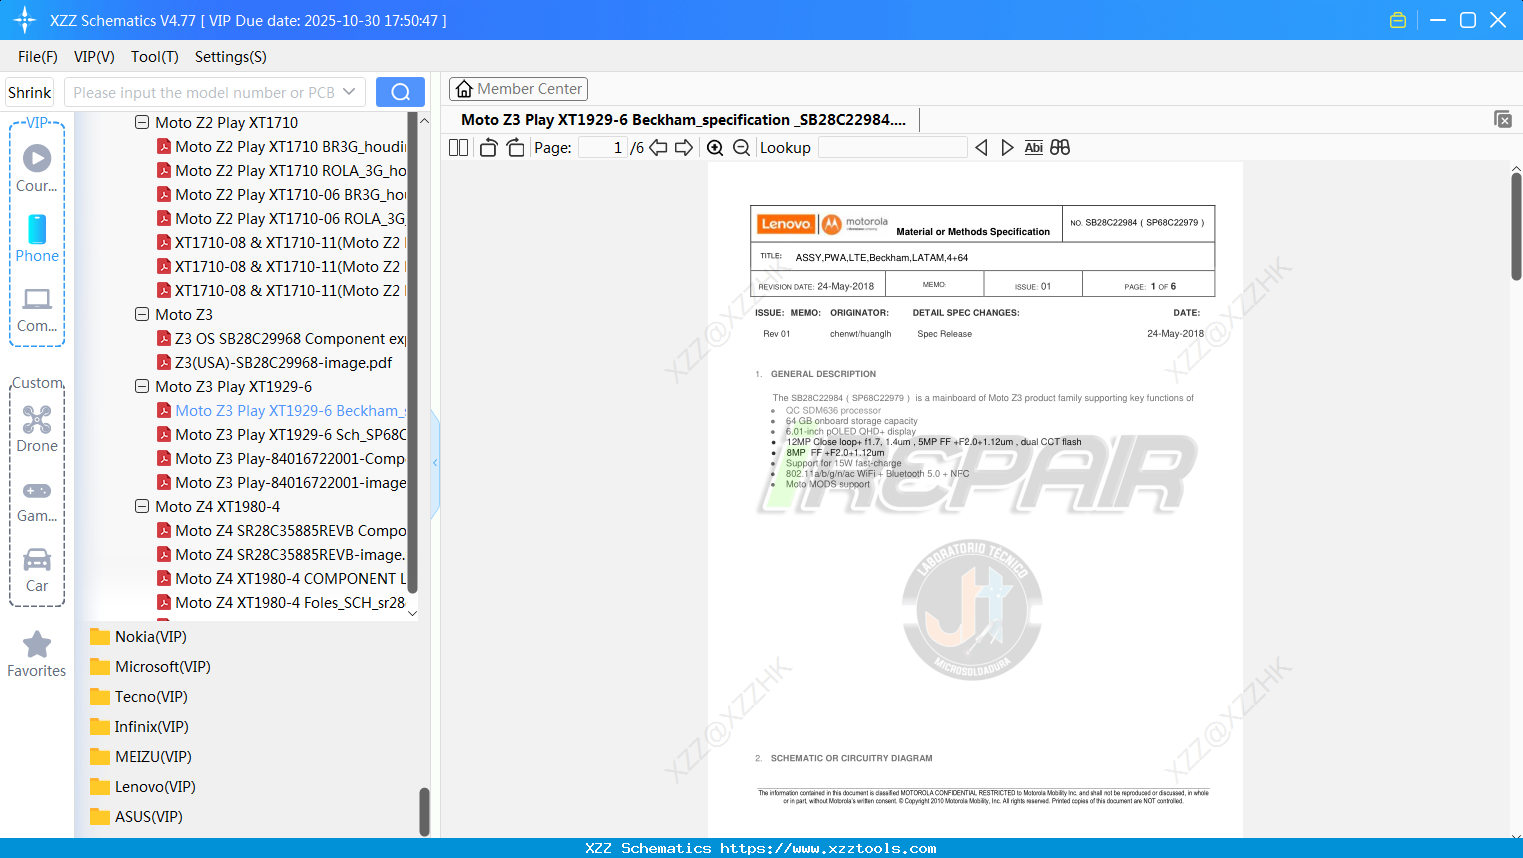This screenshot has height=858, width=1523.
Task: Zoom out of the document
Action: (741, 147)
